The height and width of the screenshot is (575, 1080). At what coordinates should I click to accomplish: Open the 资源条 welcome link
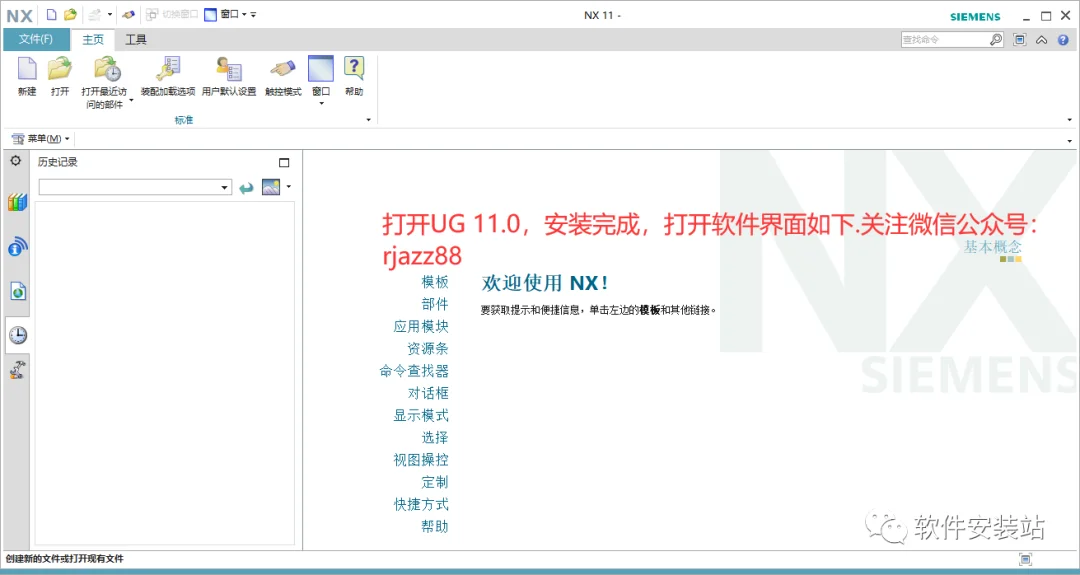click(x=428, y=348)
